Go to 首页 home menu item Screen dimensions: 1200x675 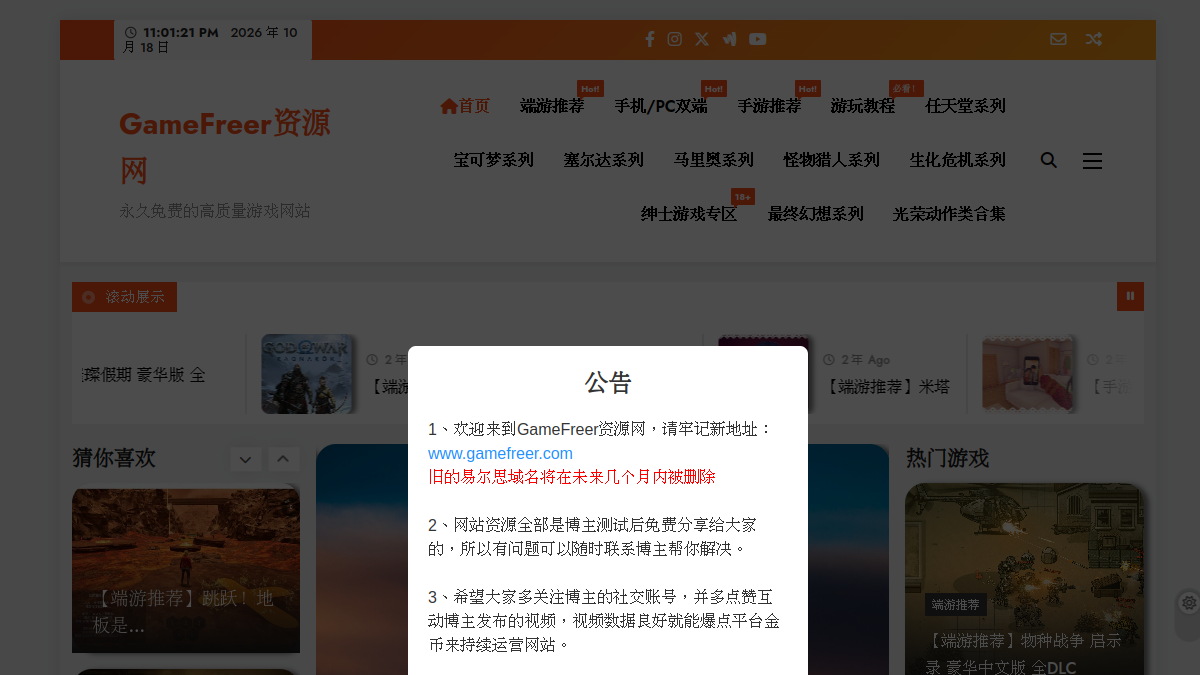click(465, 106)
